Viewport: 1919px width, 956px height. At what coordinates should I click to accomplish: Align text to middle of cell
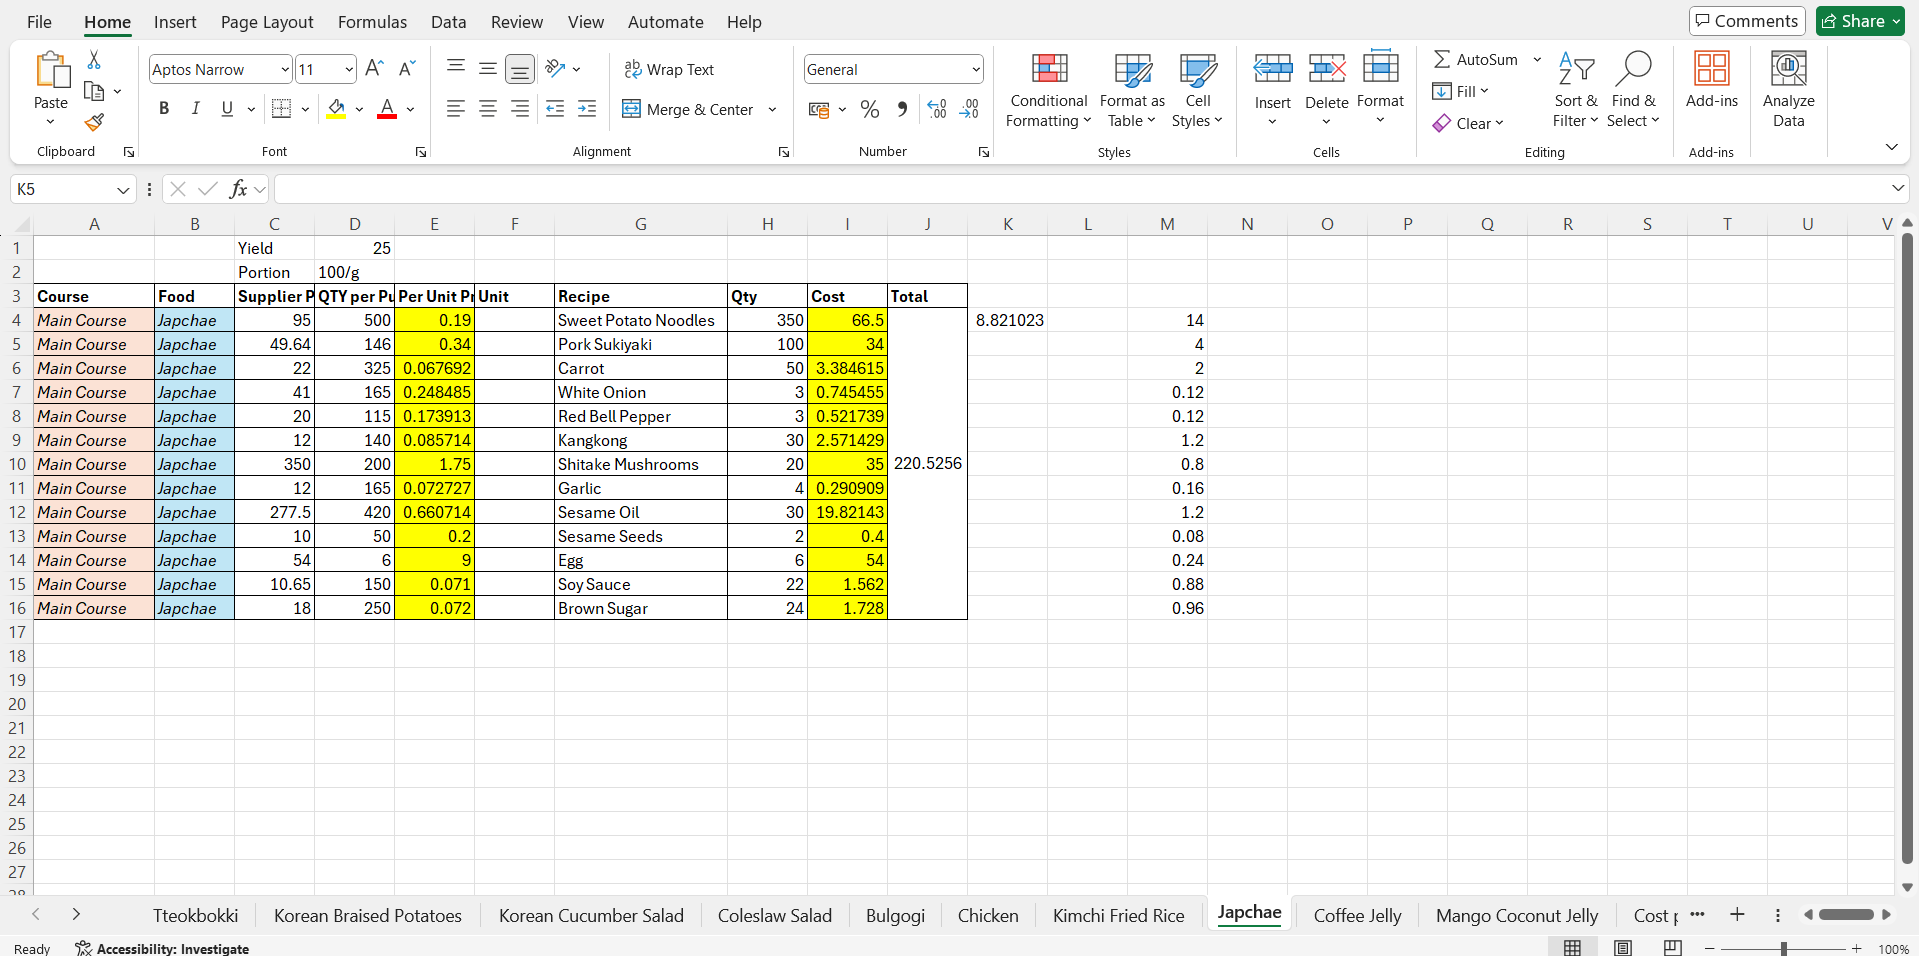(x=488, y=68)
